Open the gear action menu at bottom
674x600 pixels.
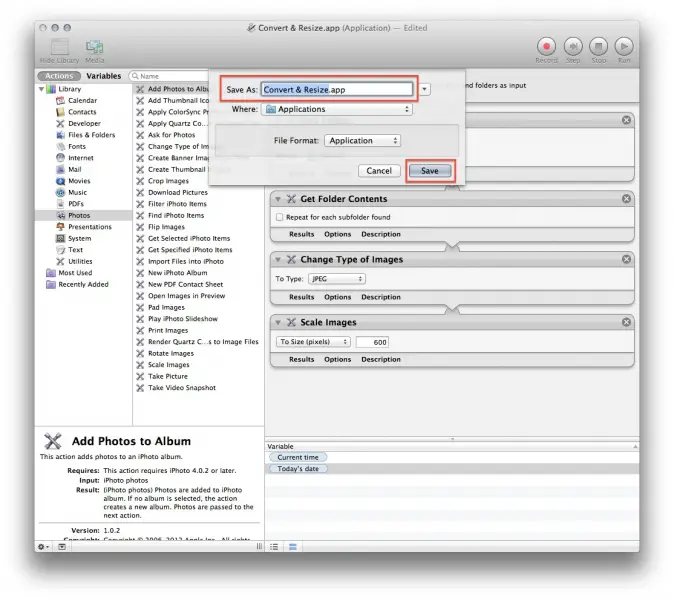[x=43, y=547]
